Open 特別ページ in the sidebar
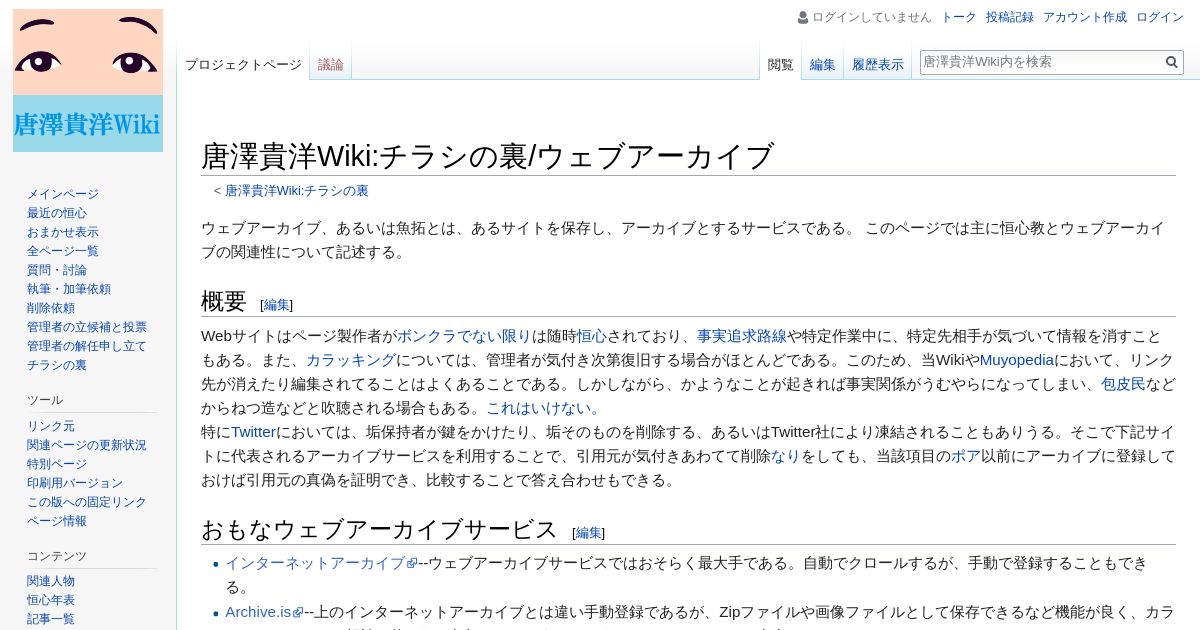The width and height of the screenshot is (1200, 630). click(x=57, y=464)
